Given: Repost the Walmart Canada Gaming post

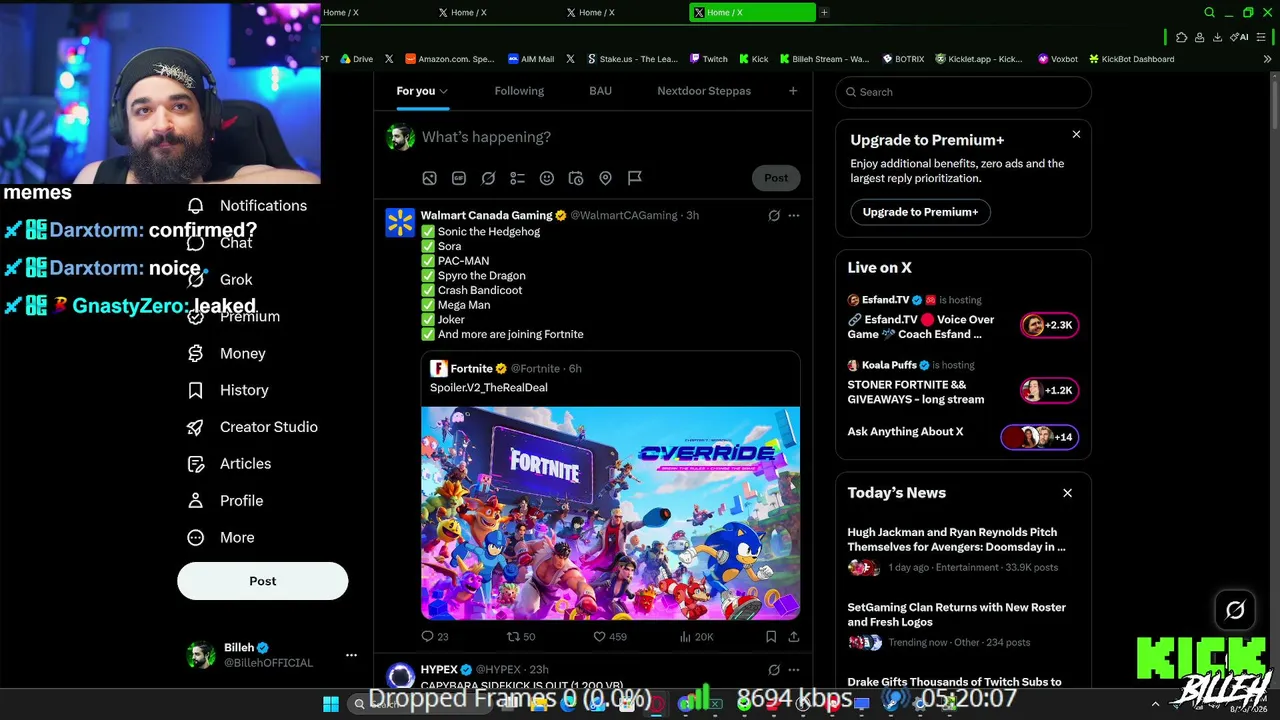Looking at the screenshot, I should coord(521,636).
